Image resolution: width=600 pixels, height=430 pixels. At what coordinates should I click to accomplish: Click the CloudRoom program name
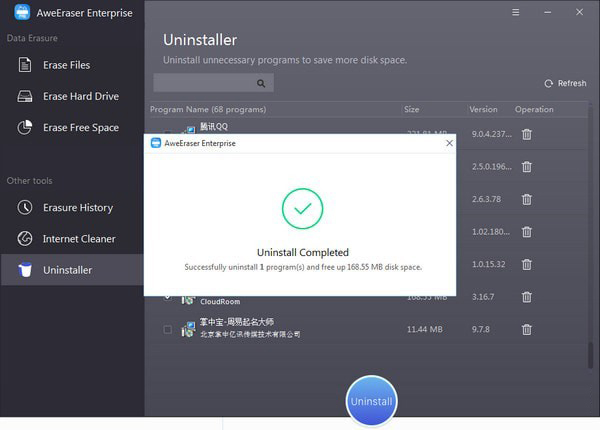coord(220,301)
